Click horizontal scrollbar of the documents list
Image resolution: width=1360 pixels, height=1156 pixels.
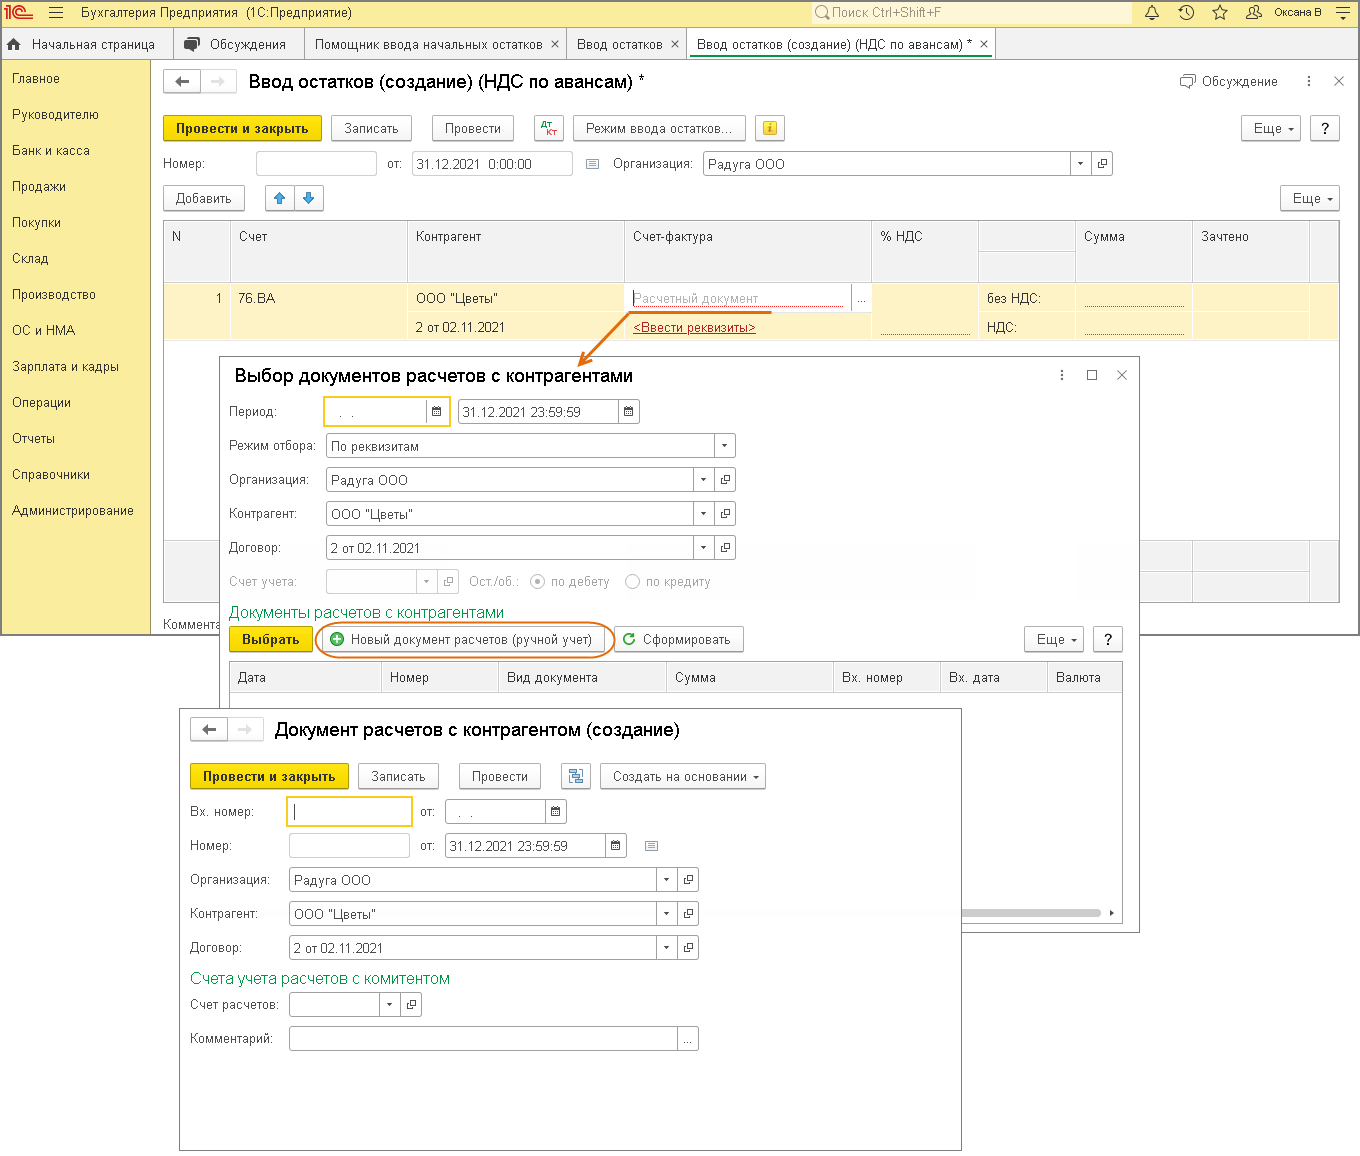[x=1032, y=913]
